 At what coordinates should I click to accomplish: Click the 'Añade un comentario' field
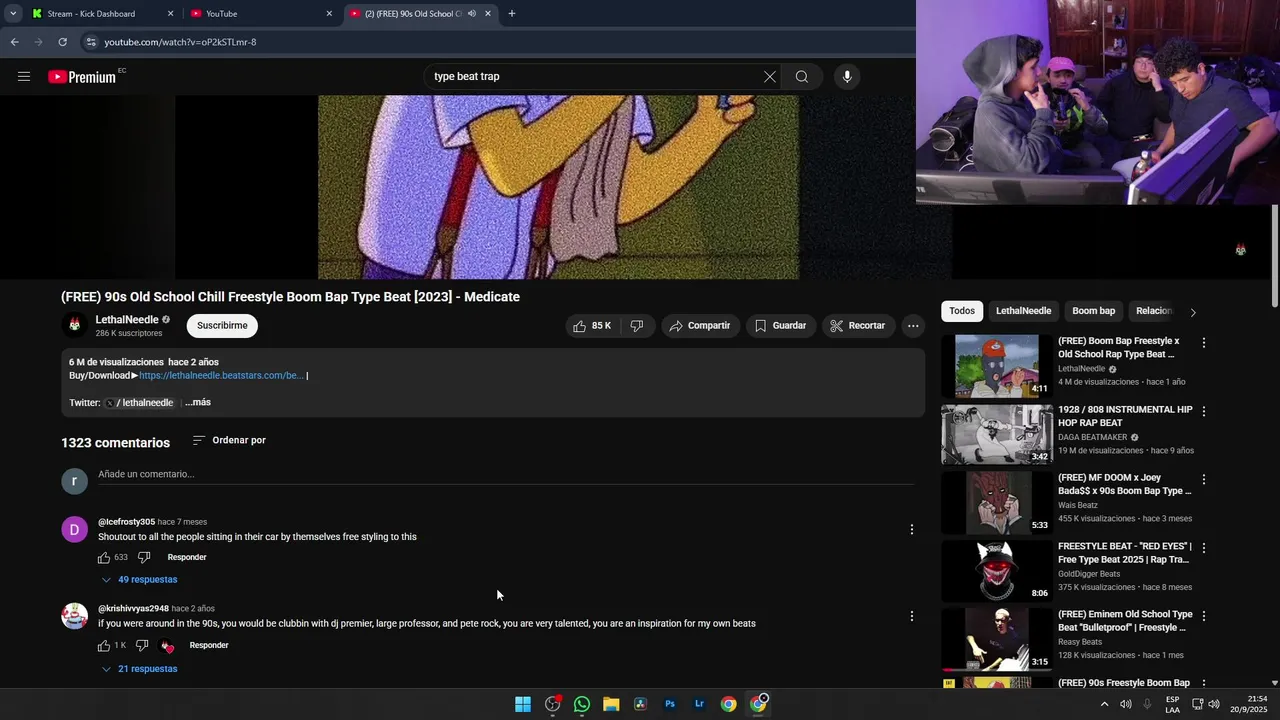pyautogui.click(x=506, y=474)
